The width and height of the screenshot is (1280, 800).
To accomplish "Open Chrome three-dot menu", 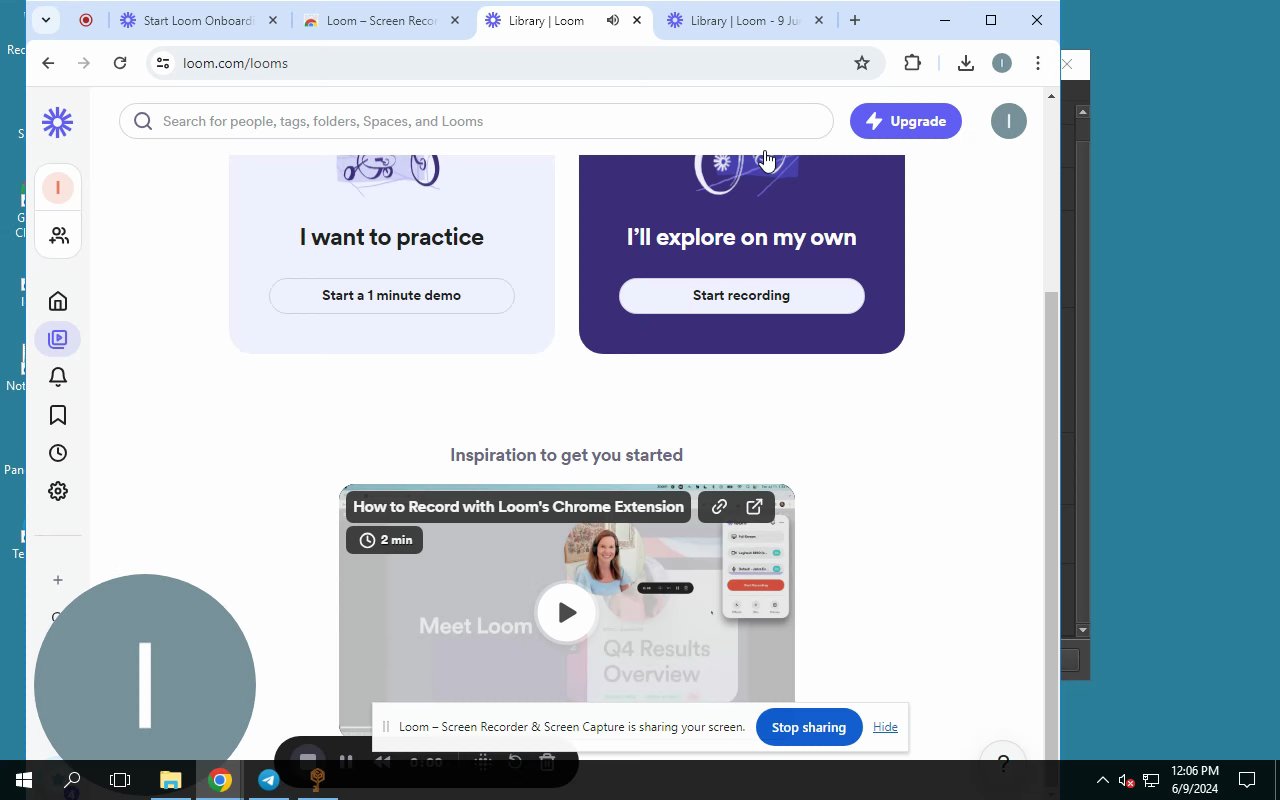I will [x=1038, y=63].
